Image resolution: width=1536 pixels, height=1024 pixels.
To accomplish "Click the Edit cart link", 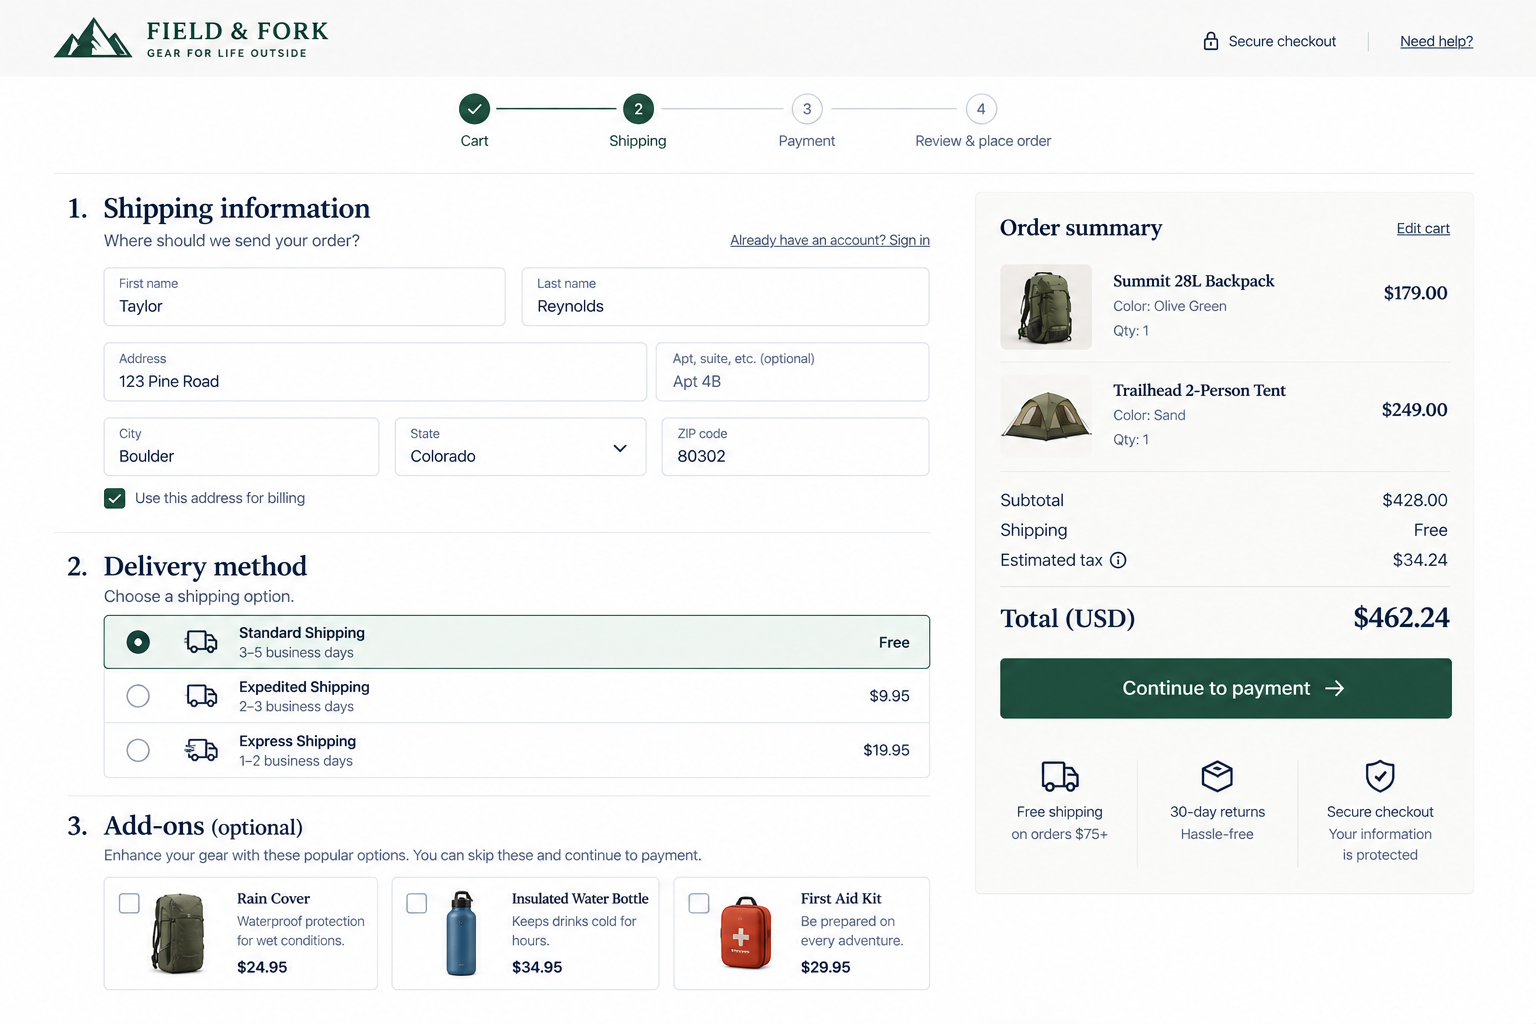I will 1423,228.
